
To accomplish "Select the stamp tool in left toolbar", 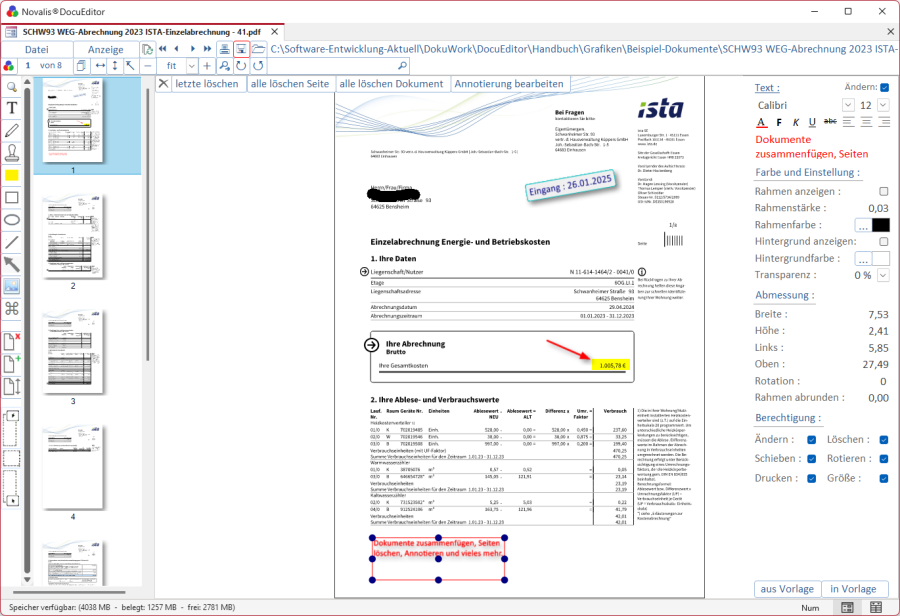I will pyautogui.click(x=12, y=152).
